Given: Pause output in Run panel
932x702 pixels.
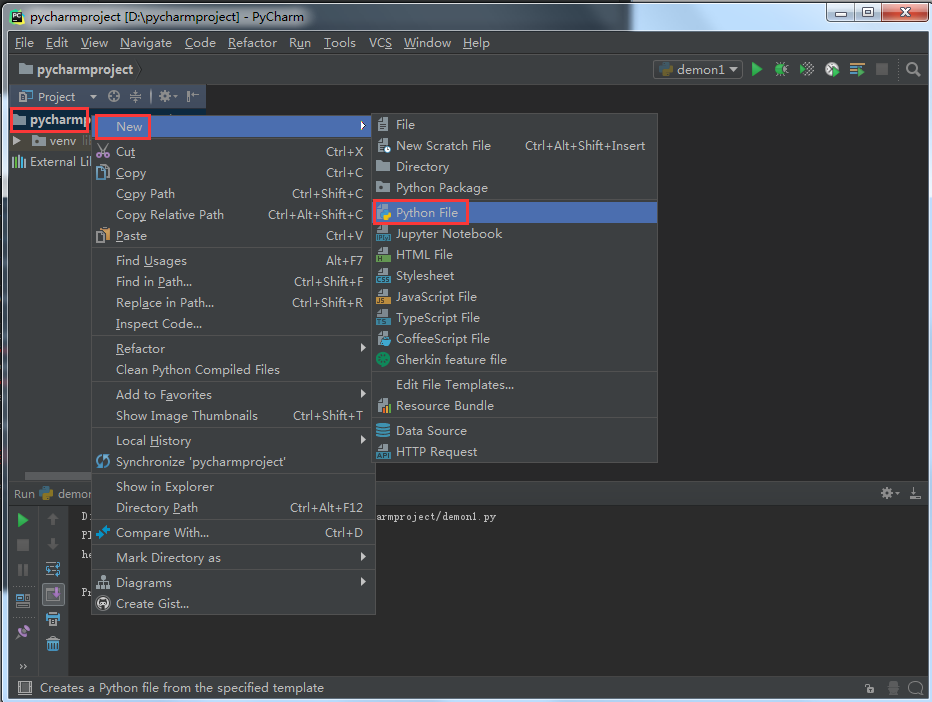Looking at the screenshot, I should tap(23, 569).
